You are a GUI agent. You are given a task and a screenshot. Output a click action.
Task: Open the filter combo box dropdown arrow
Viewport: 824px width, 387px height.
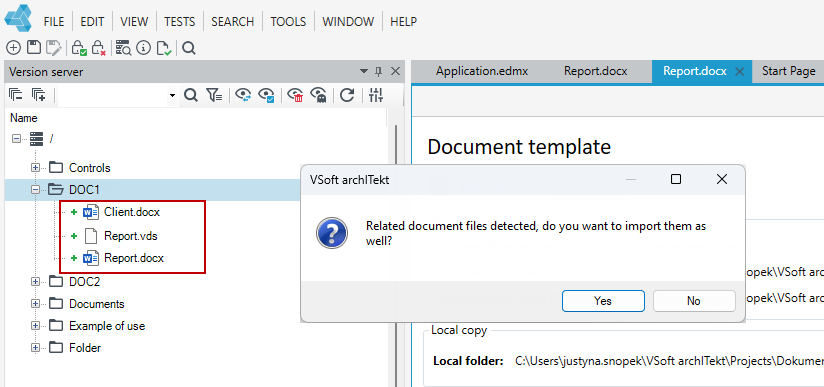[172, 96]
